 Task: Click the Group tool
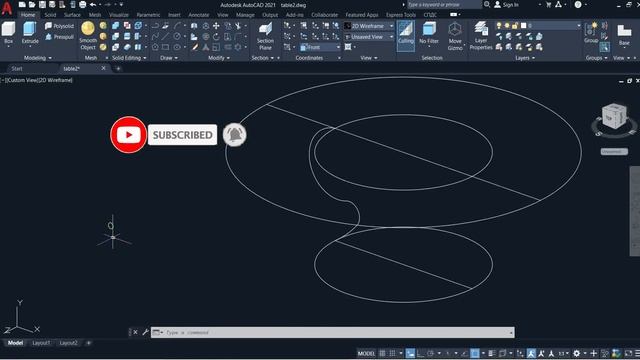tap(591, 33)
